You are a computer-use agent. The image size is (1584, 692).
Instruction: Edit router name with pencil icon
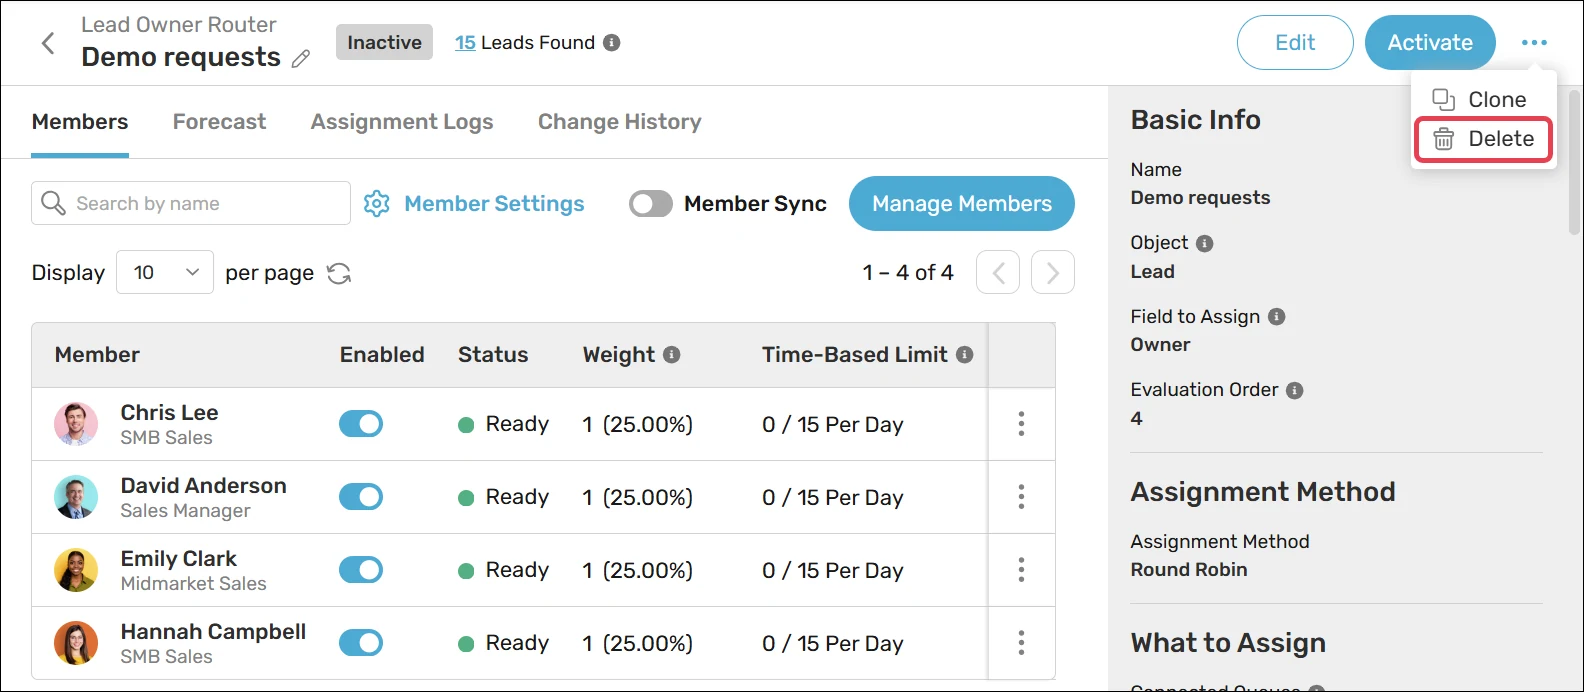pos(300,59)
